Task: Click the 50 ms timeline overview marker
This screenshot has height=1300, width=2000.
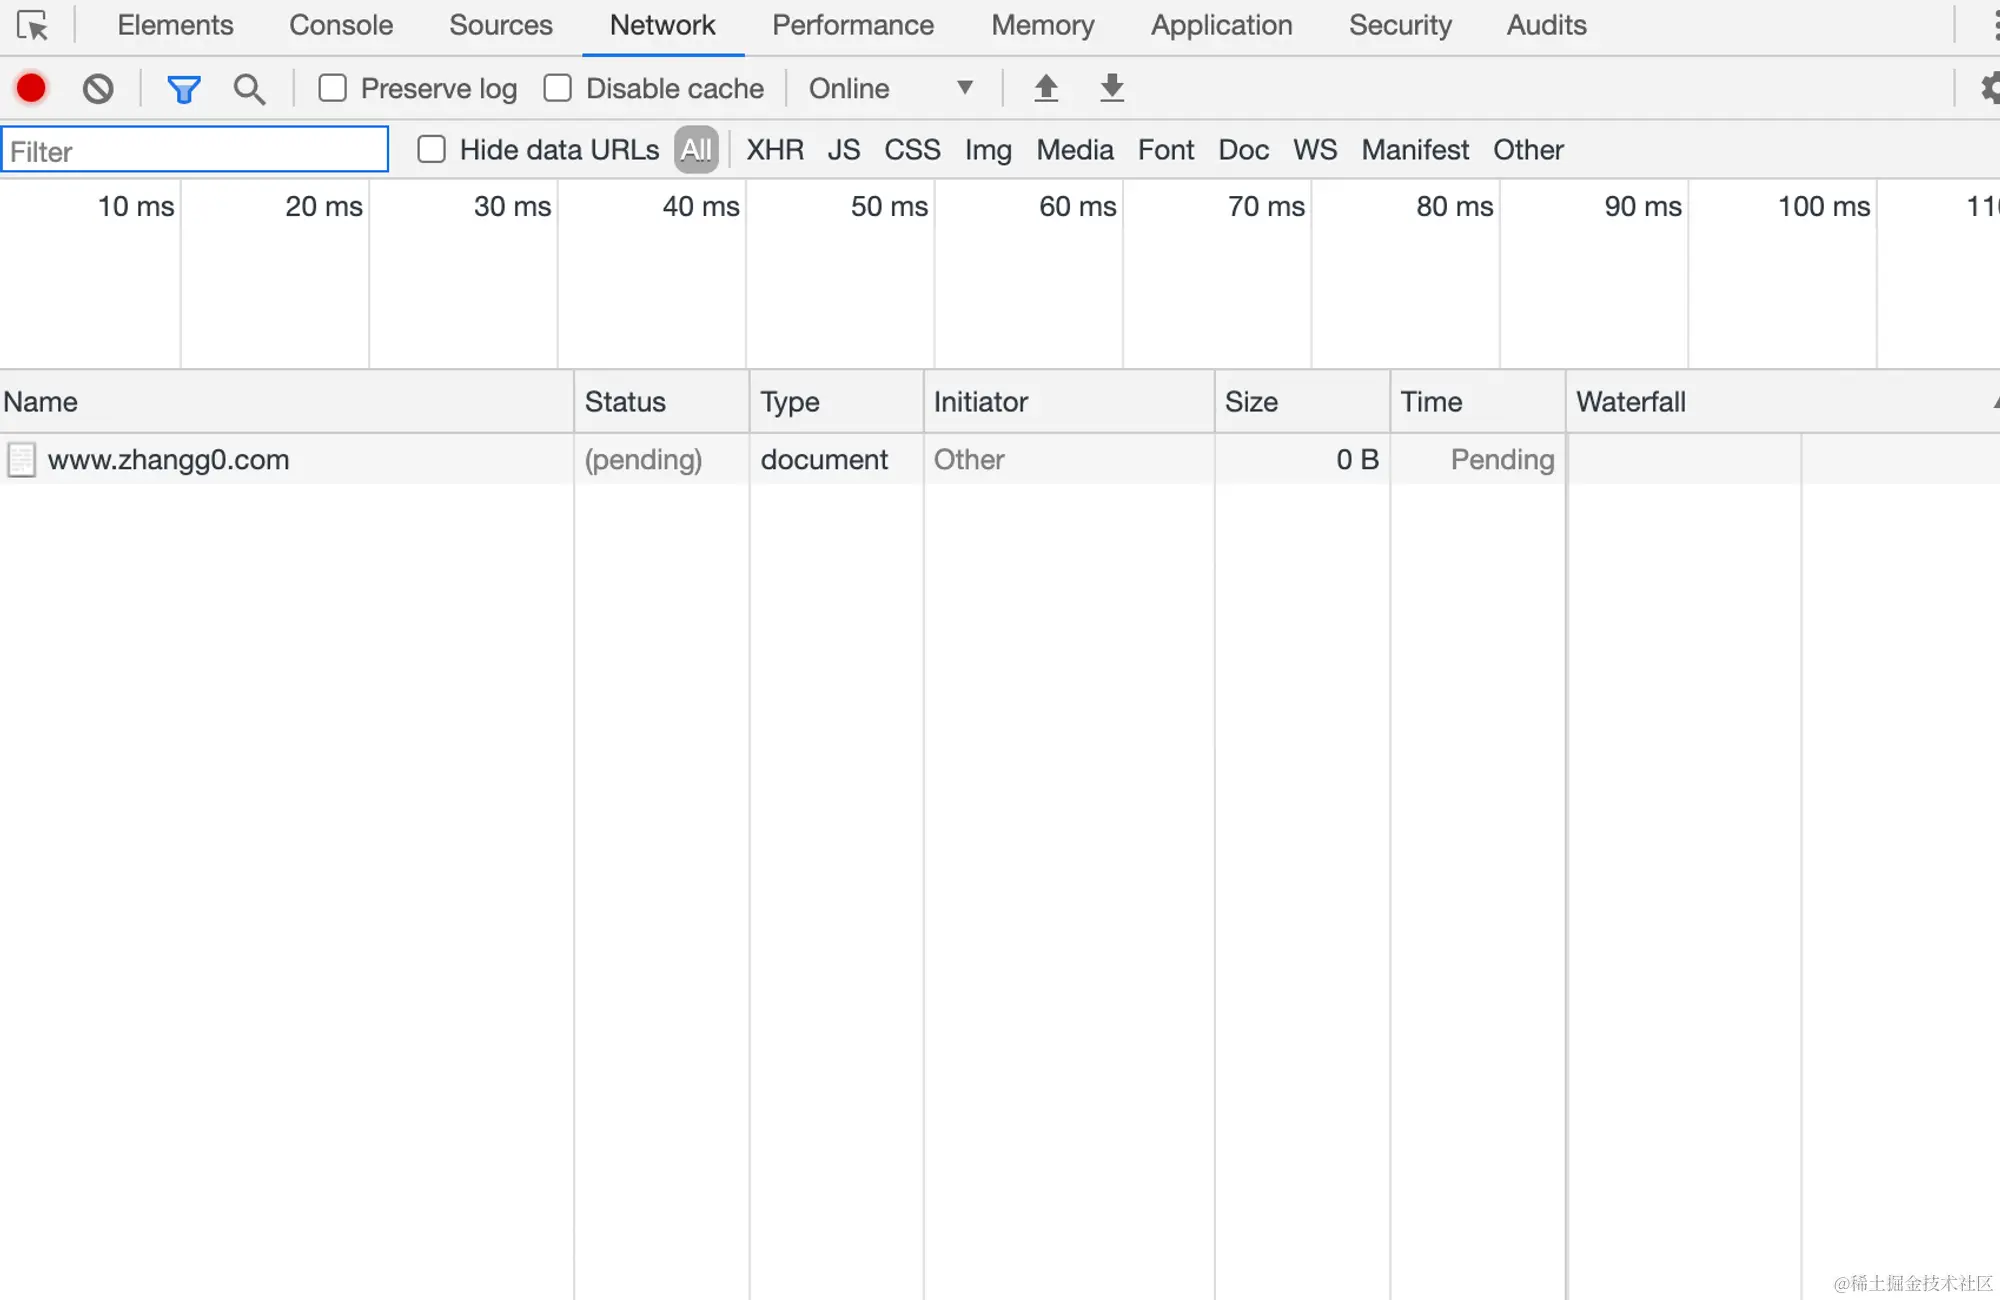Action: [888, 206]
